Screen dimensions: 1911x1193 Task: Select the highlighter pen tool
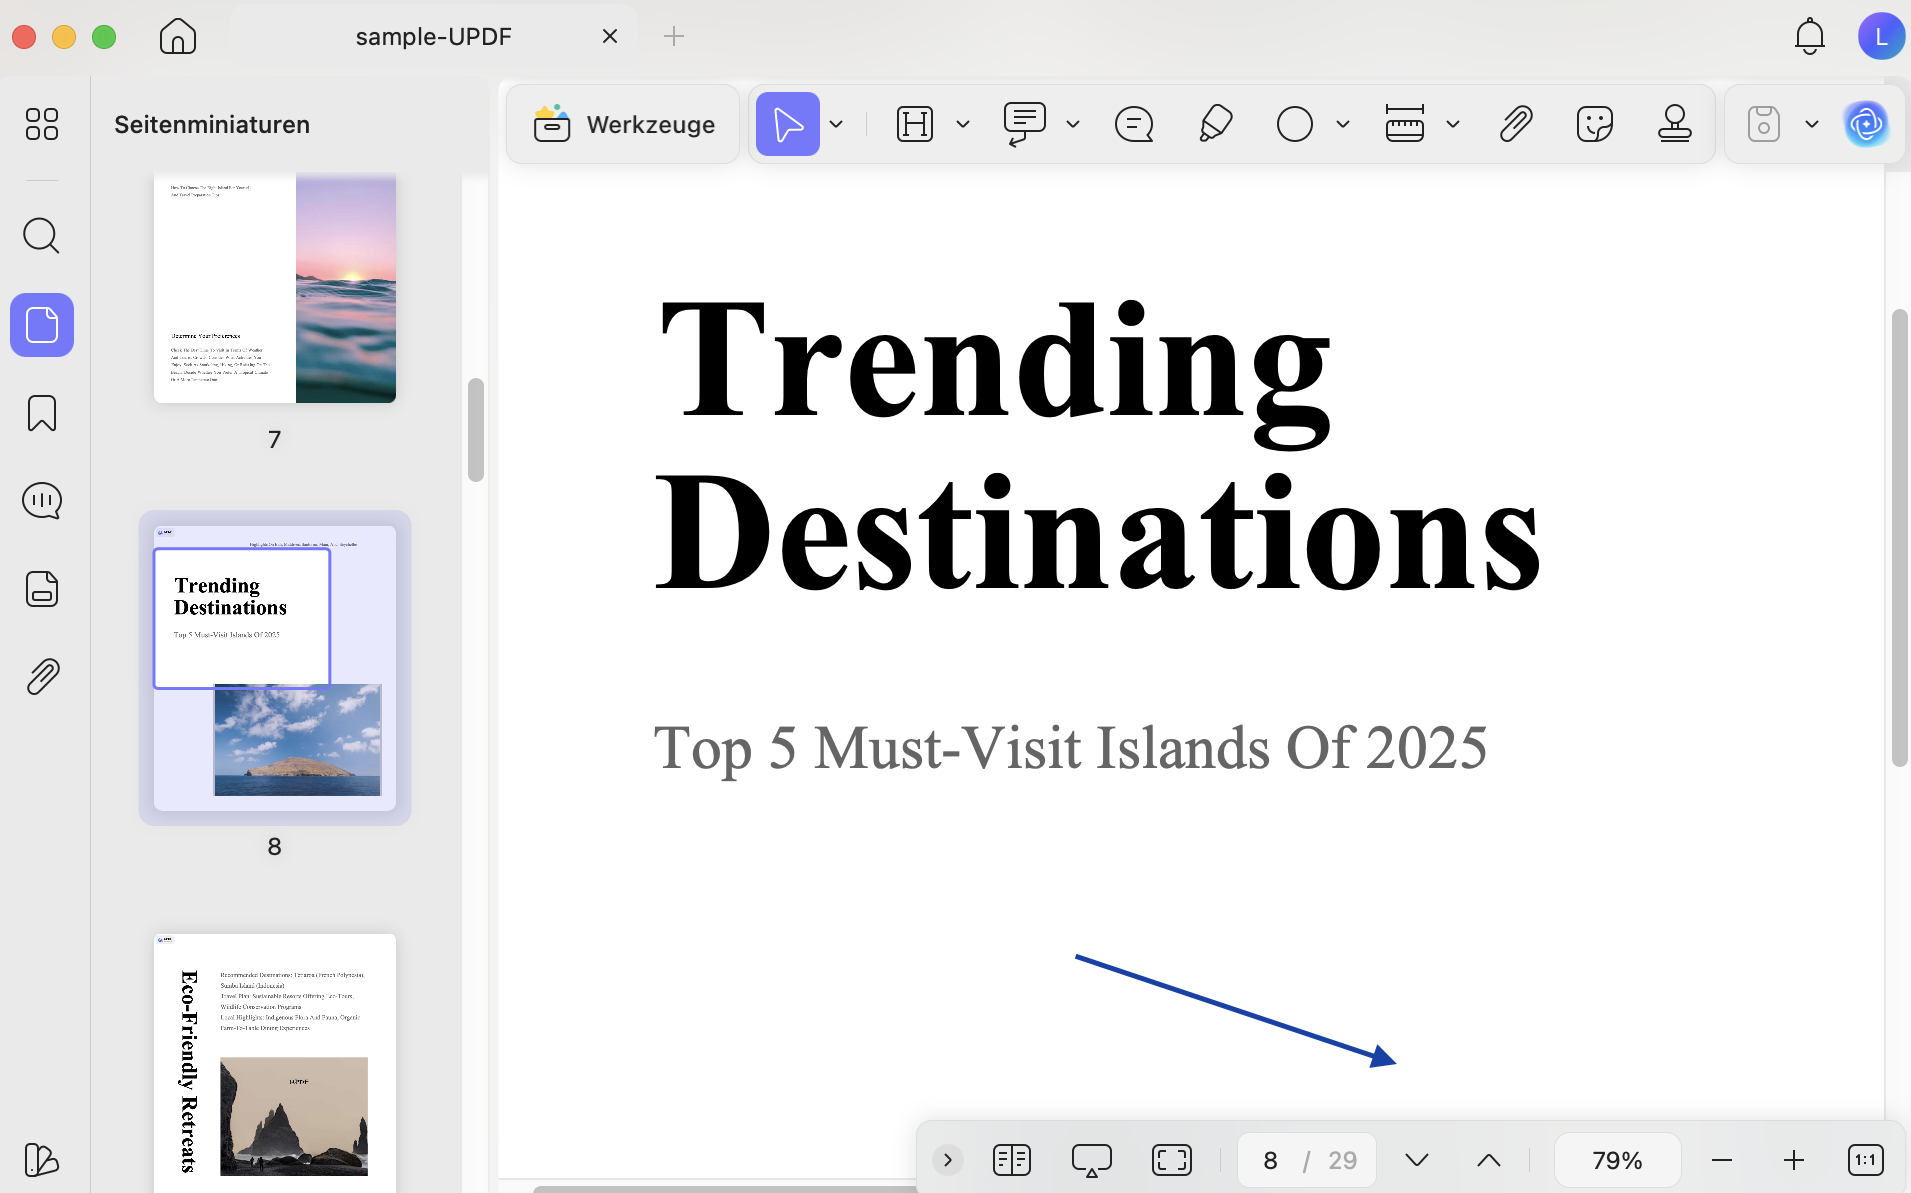(x=1215, y=124)
